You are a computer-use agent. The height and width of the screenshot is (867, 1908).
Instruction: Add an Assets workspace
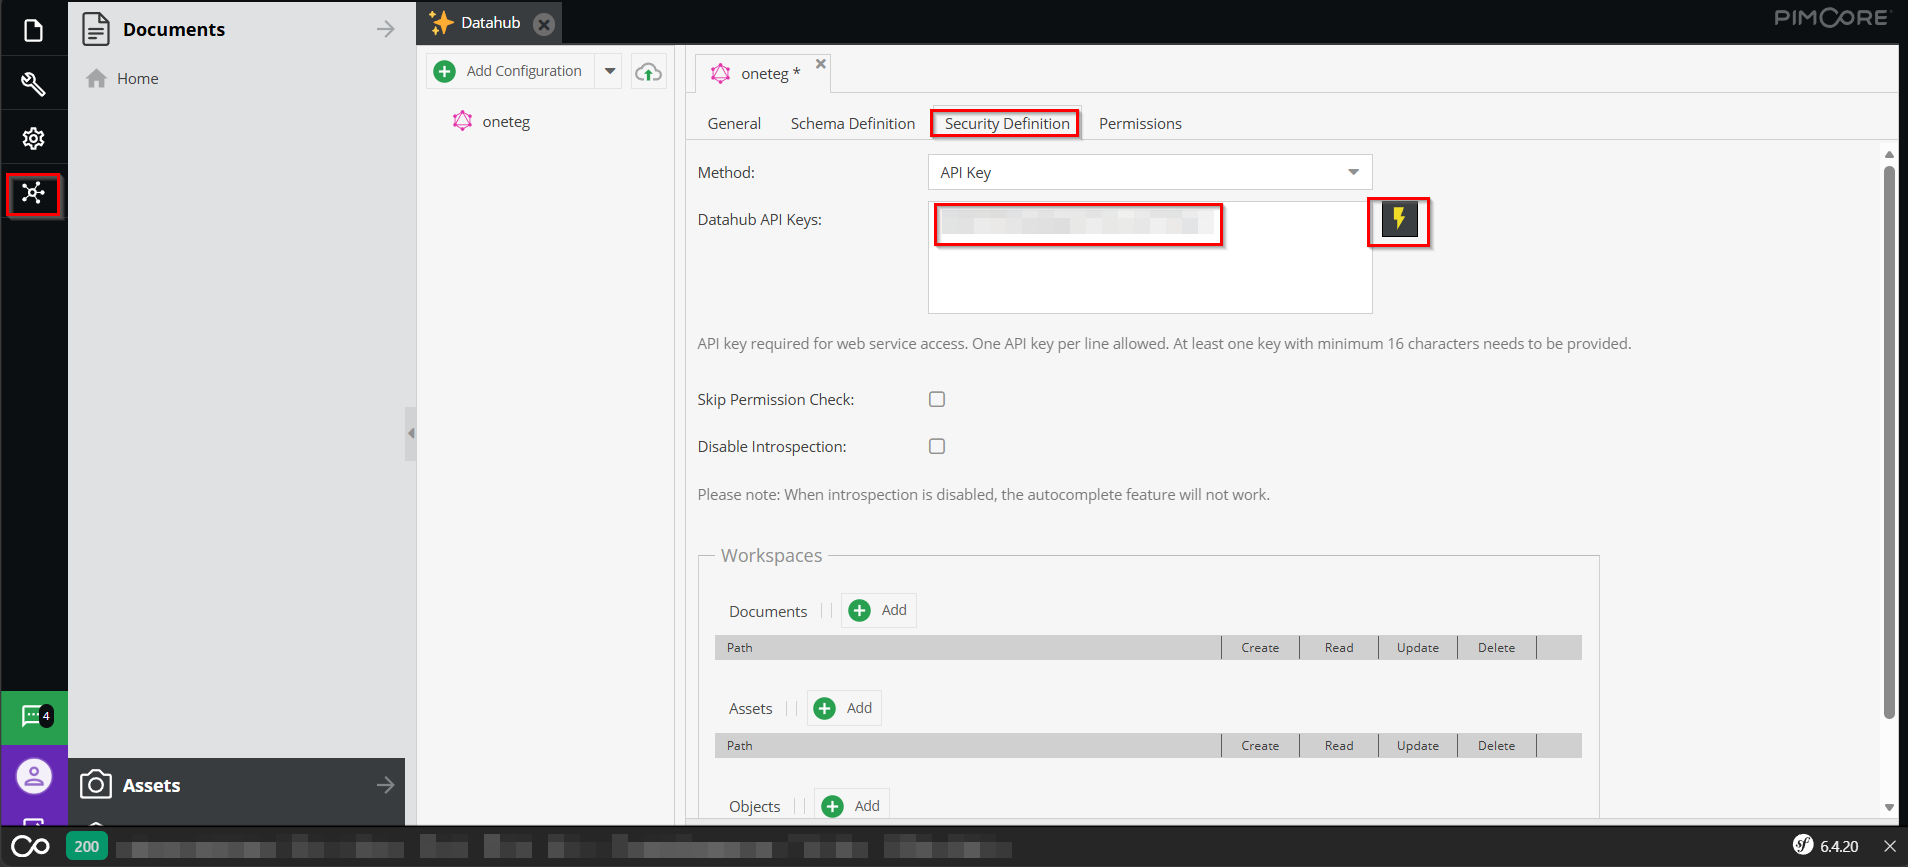pos(844,708)
